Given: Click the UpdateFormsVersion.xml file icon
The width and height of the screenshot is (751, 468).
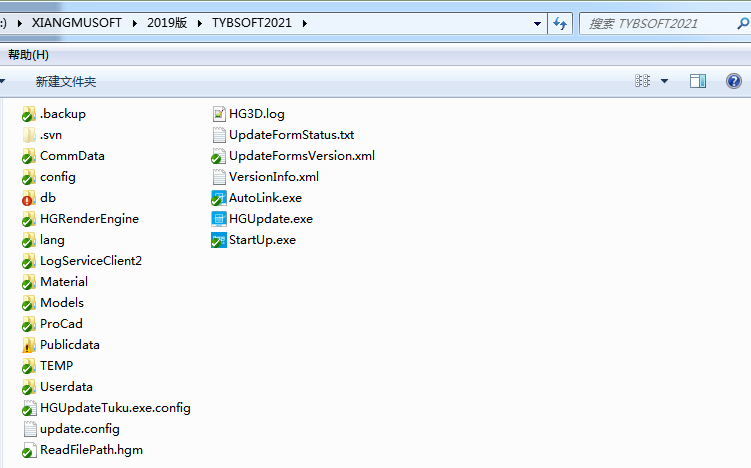Looking at the screenshot, I should pos(218,156).
